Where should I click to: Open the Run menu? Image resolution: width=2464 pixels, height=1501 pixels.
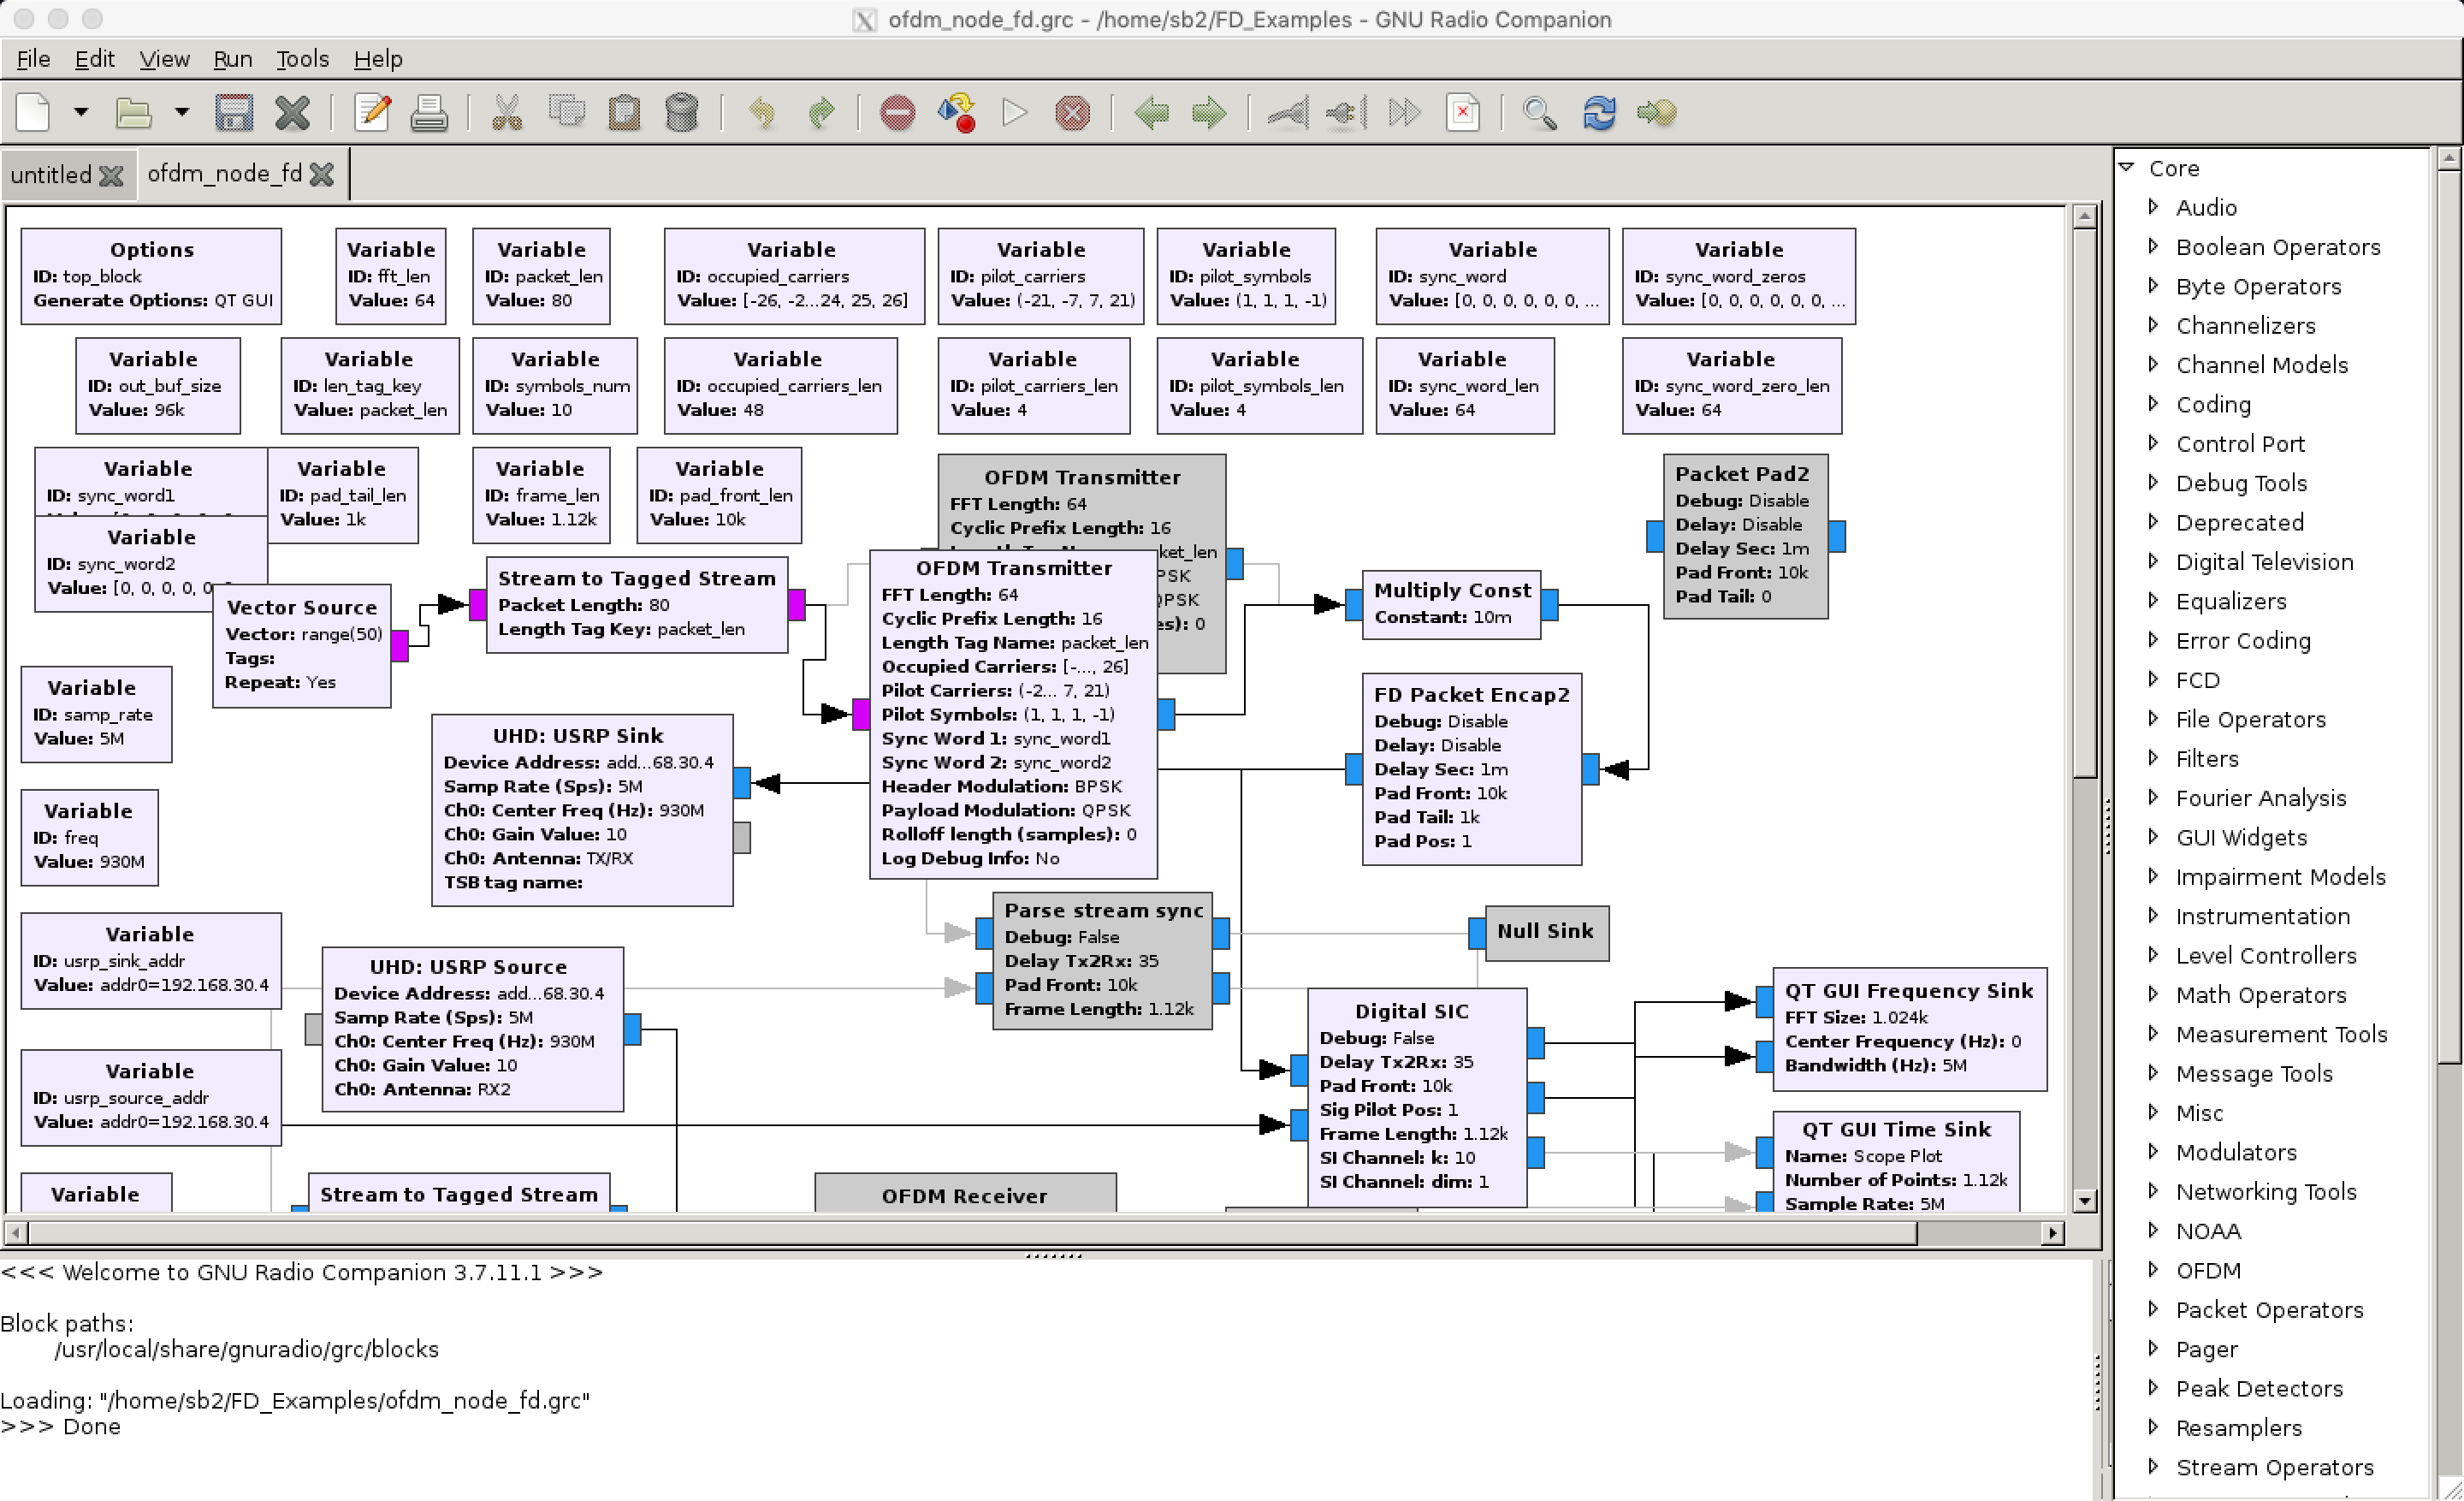click(232, 59)
